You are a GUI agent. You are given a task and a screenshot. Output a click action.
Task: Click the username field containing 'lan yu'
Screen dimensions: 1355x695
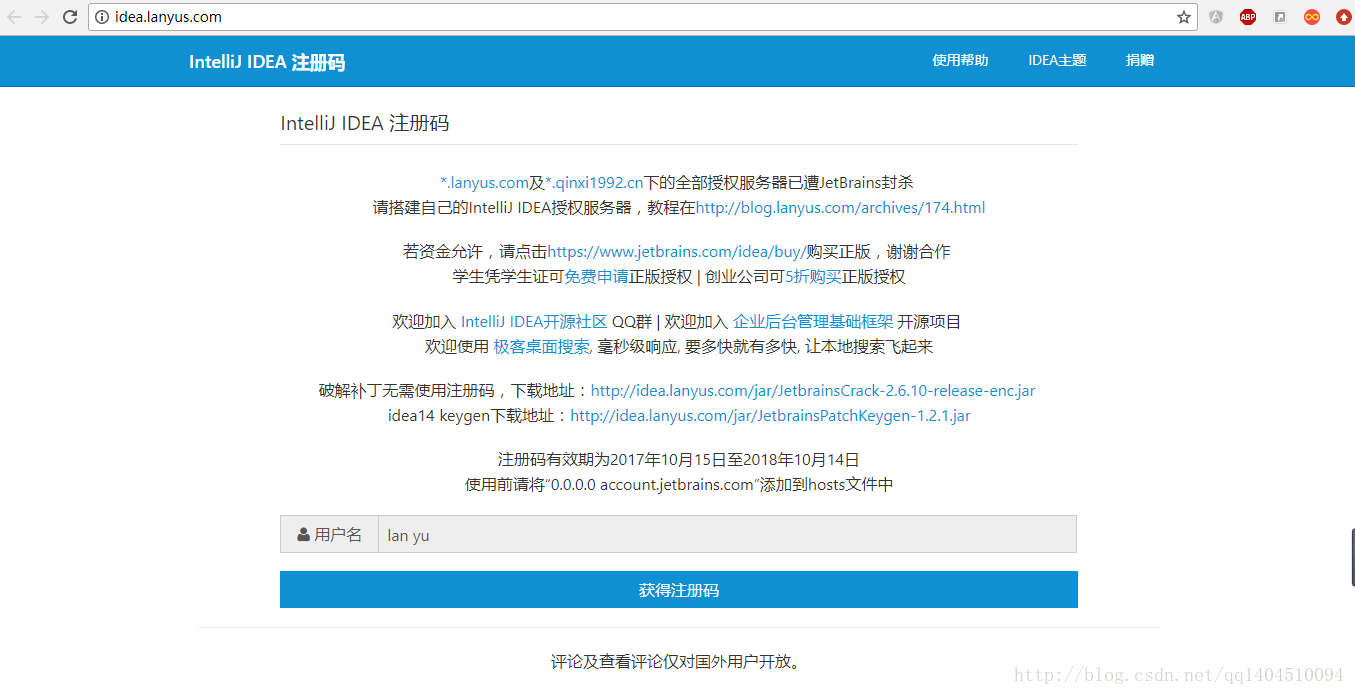pos(727,534)
